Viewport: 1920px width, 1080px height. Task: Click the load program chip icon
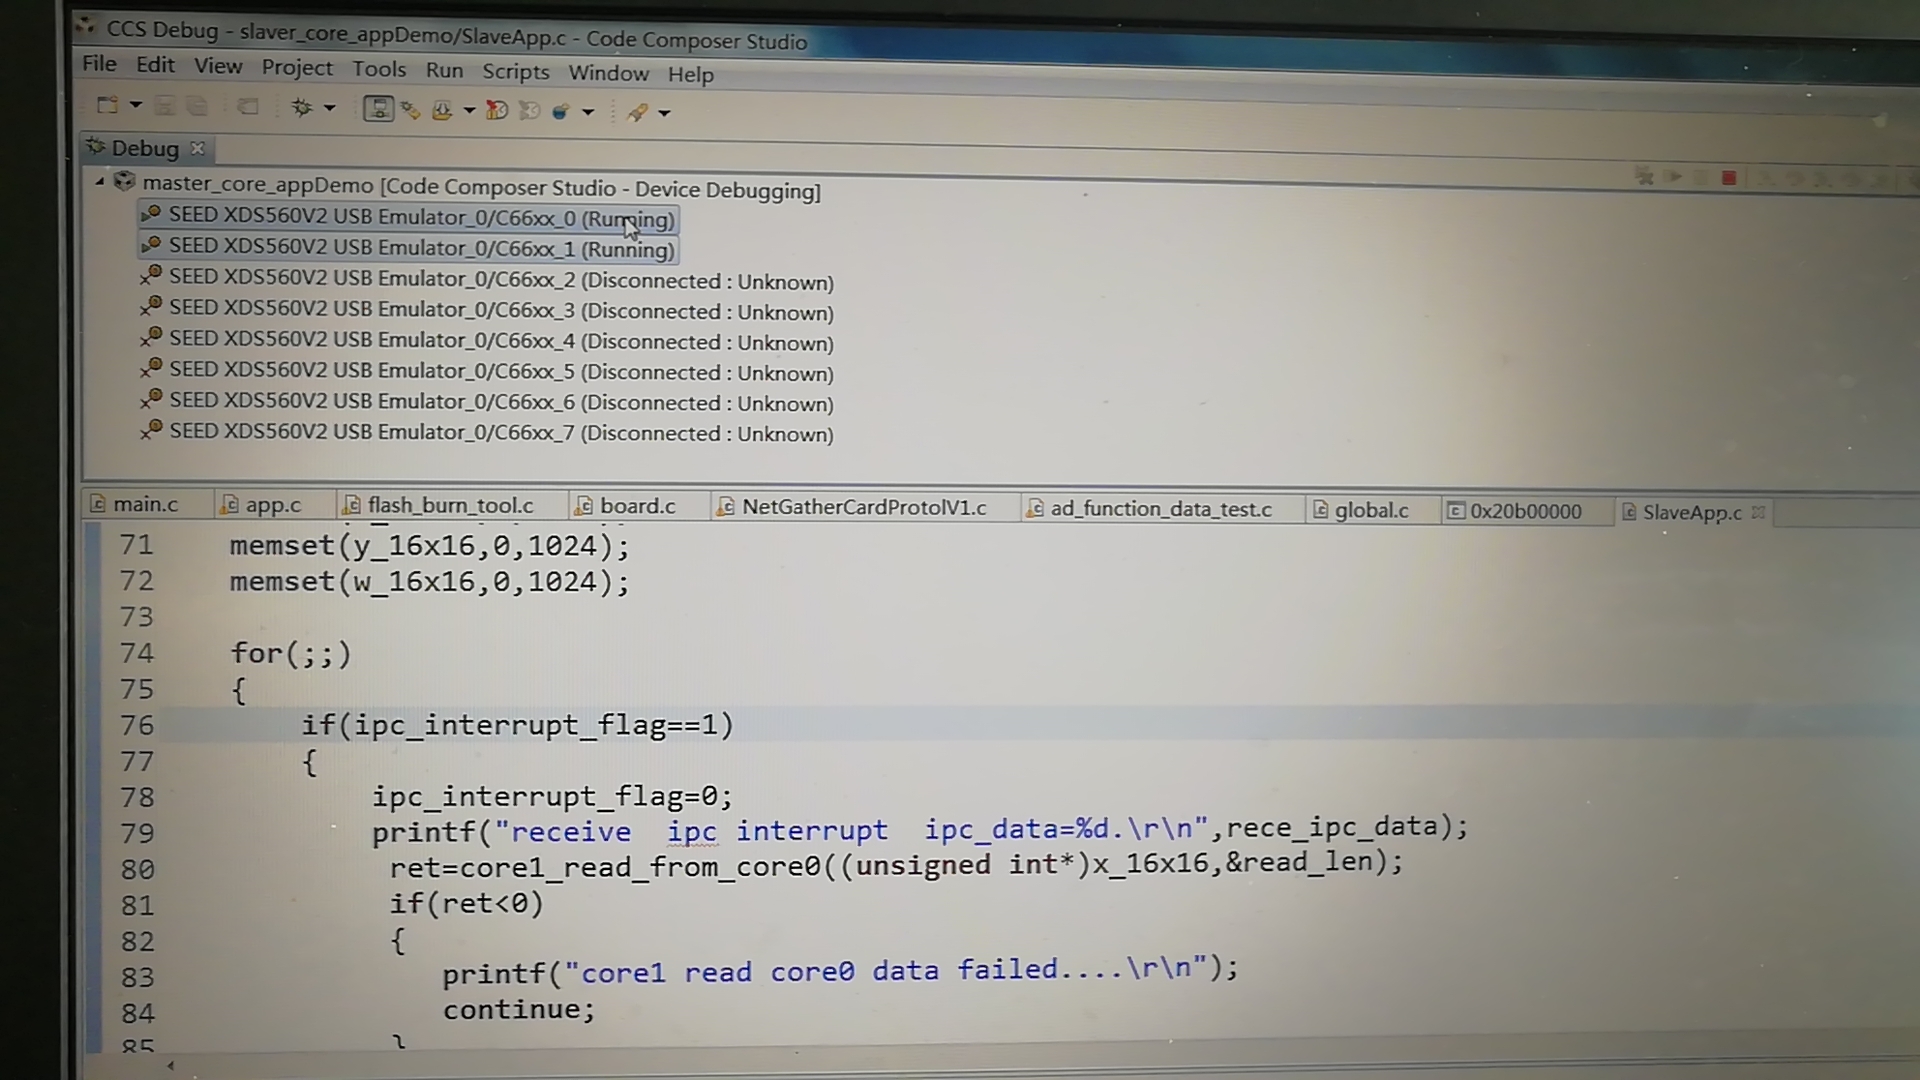tap(442, 110)
